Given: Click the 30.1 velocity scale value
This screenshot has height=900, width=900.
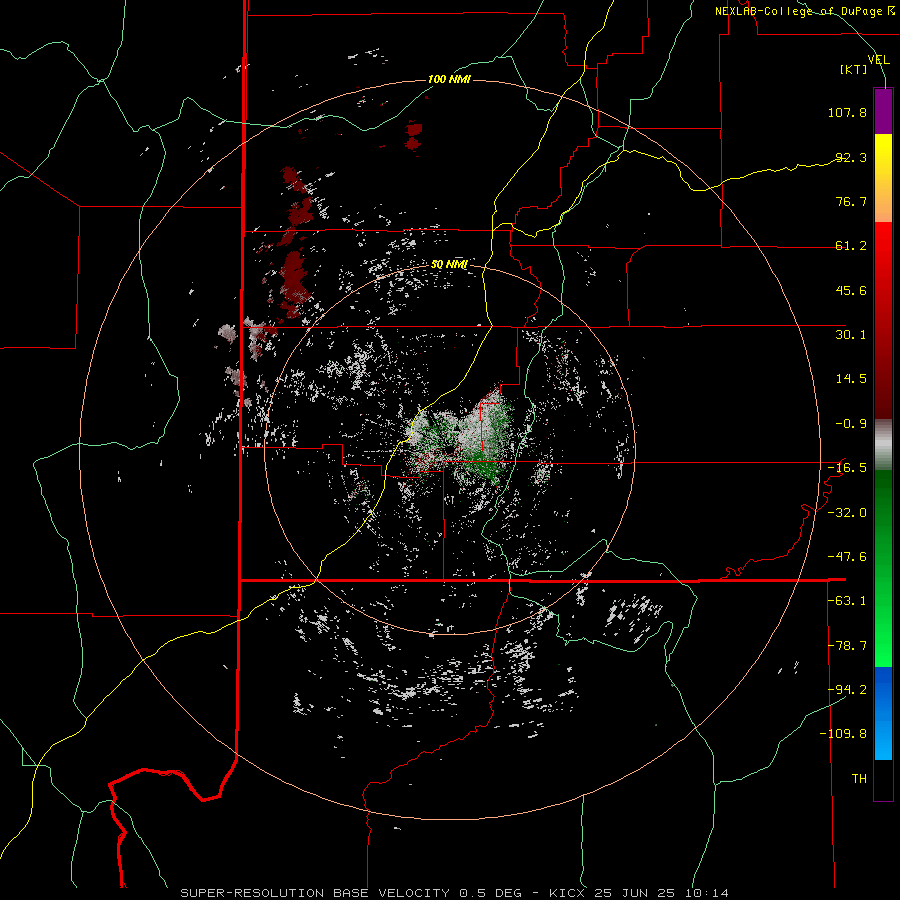Looking at the screenshot, I should coord(851,335).
